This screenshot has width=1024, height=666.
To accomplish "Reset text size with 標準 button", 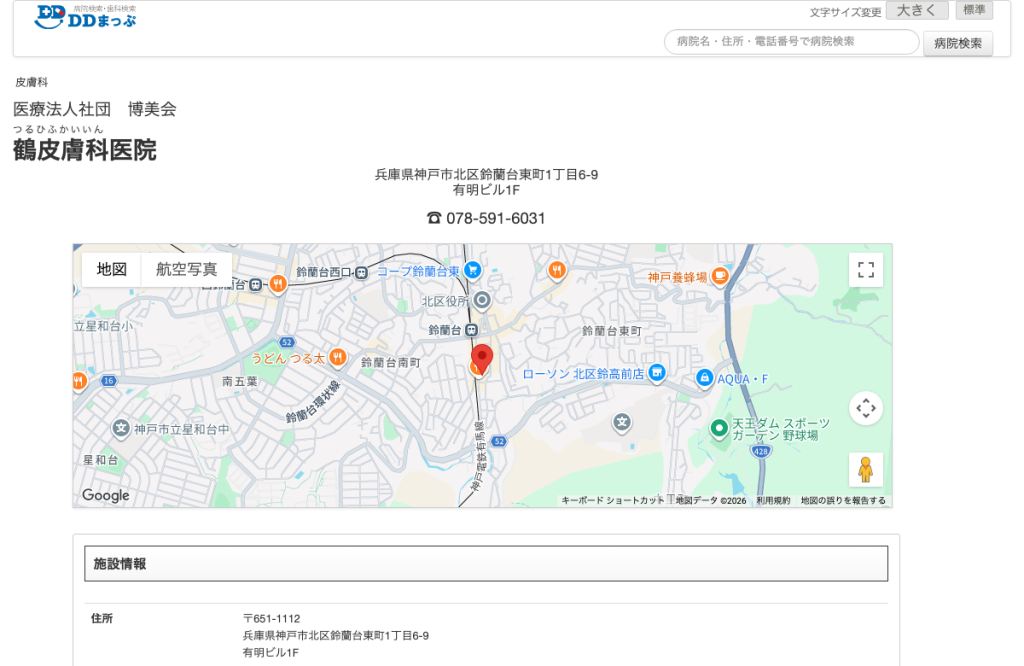I will 974,10.
